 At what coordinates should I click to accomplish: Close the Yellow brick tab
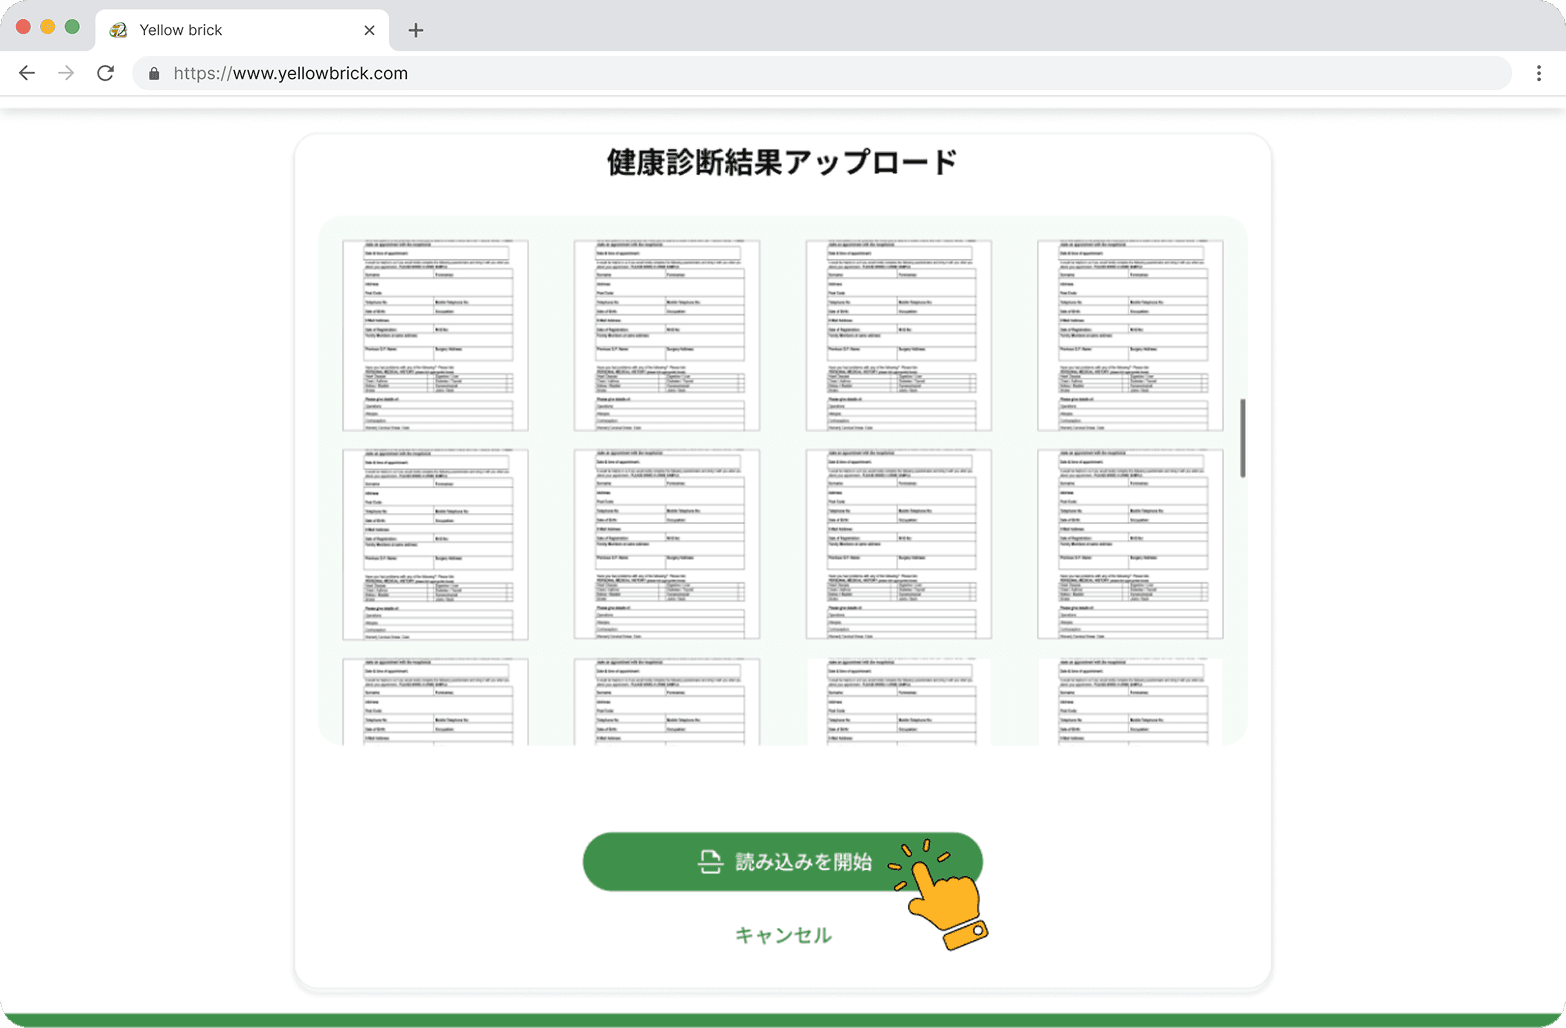369,30
